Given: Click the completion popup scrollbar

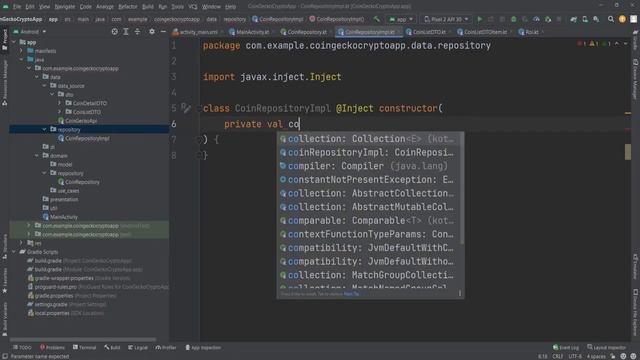Looking at the screenshot, I should tap(462, 188).
